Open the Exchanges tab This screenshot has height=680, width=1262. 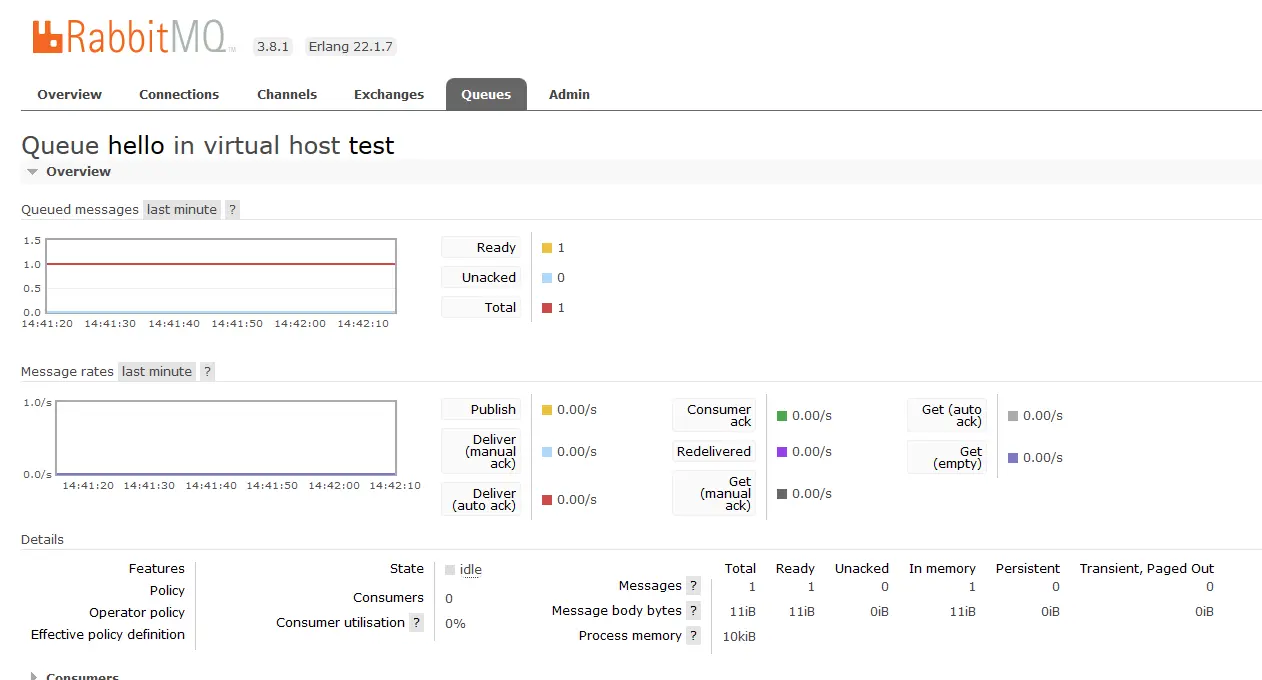point(389,94)
